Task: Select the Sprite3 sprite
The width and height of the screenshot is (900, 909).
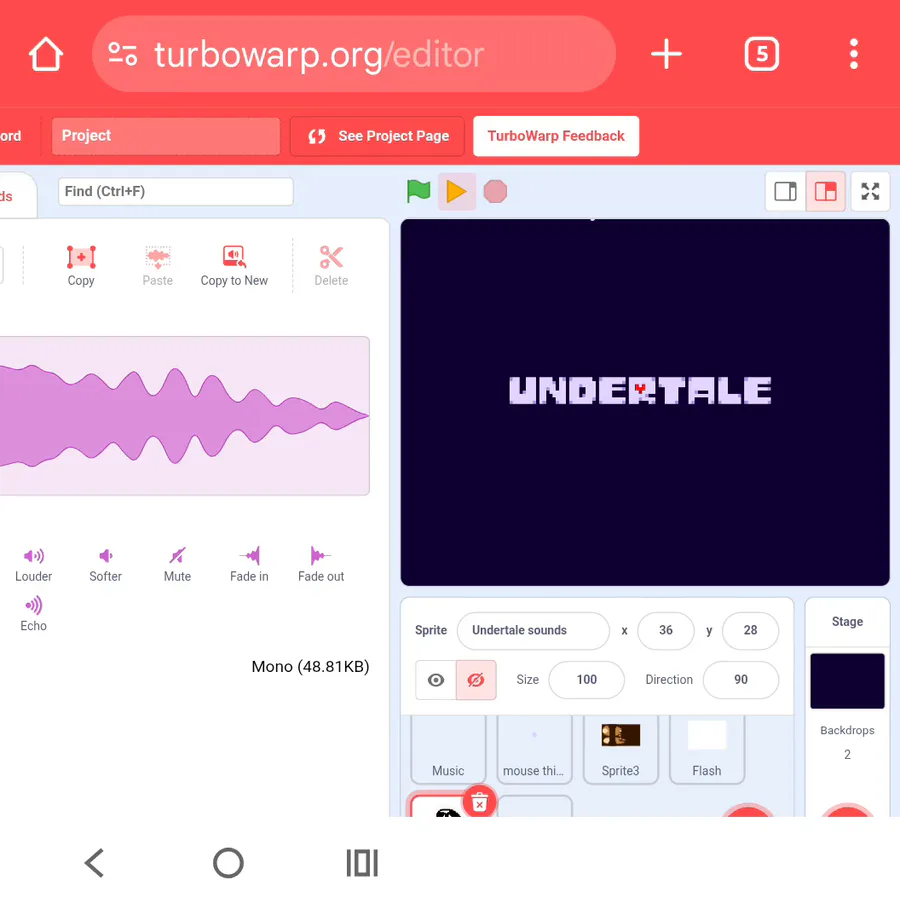Action: [620, 749]
